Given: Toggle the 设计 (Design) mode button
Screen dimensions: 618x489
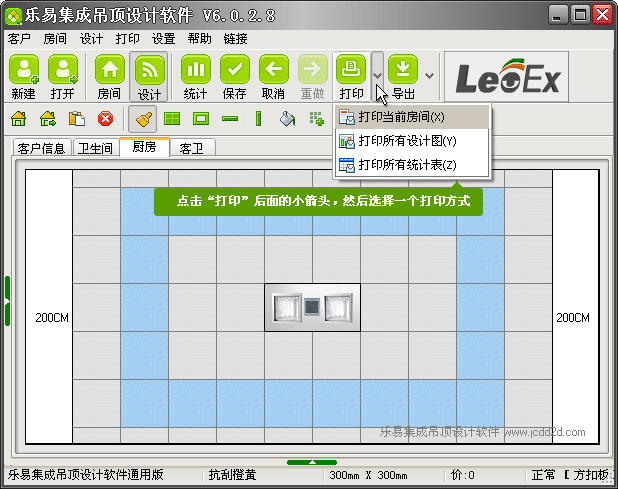Looking at the screenshot, I should [149, 76].
